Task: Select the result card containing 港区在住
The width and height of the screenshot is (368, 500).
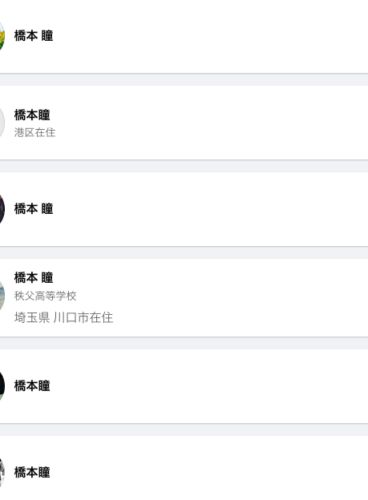Action: click(184, 123)
